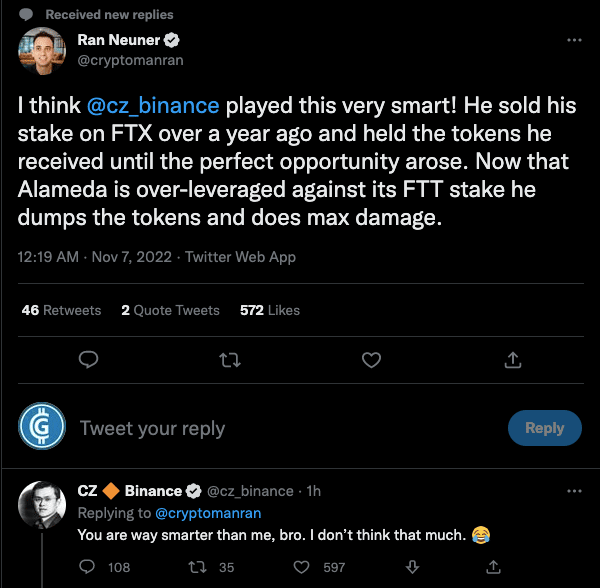The image size is (600, 588).
Task: Downvote CZ Binance's reply
Action: (411, 567)
